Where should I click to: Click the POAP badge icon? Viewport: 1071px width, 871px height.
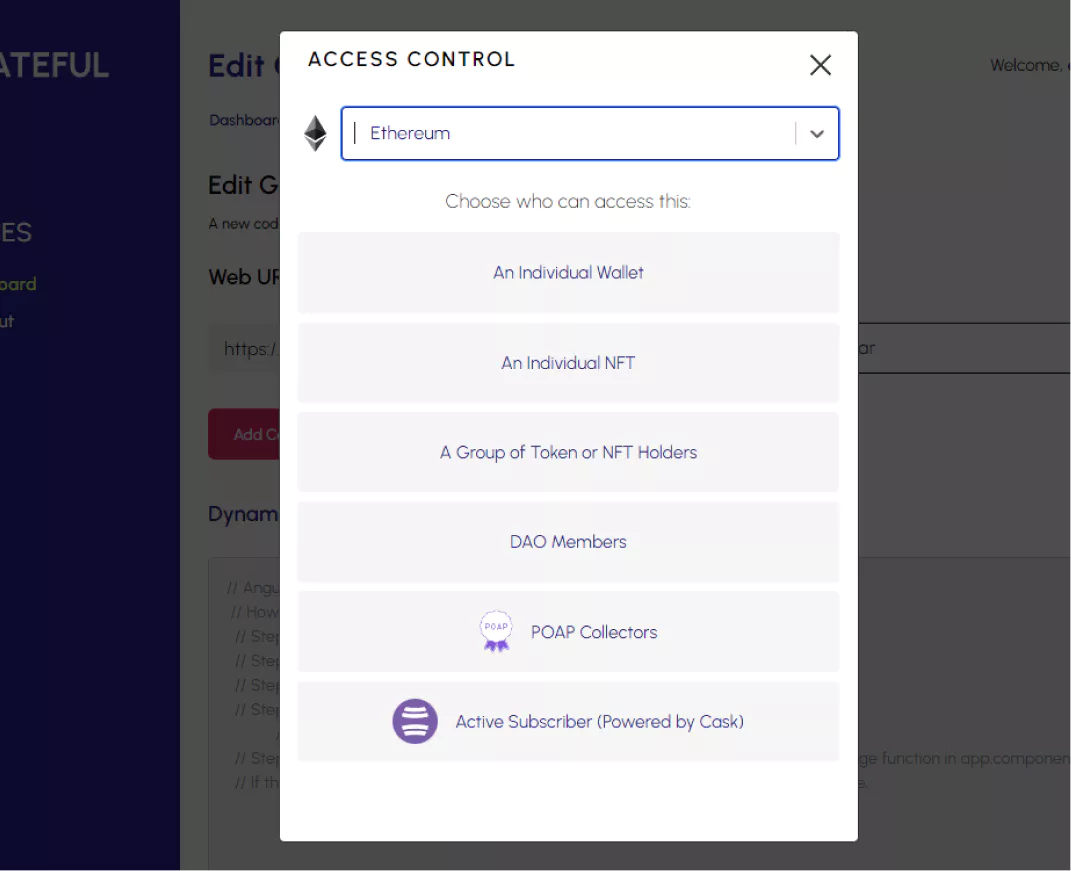[496, 631]
